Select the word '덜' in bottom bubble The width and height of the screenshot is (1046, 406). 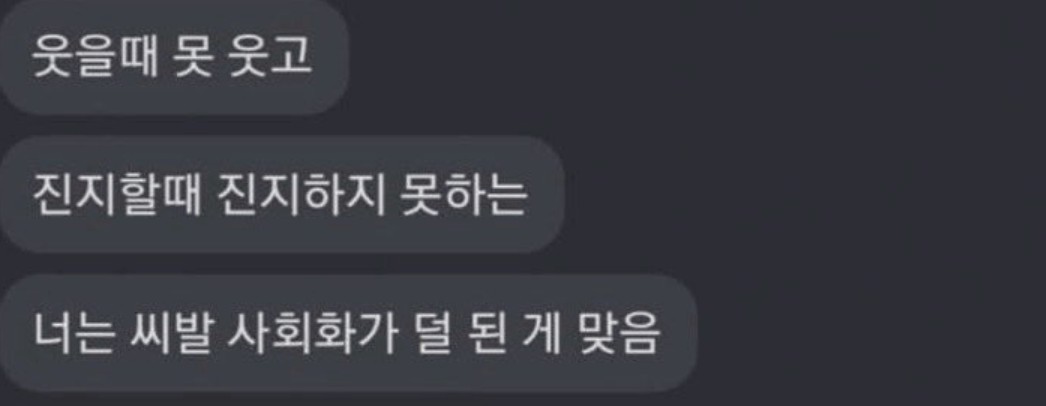click(431, 333)
